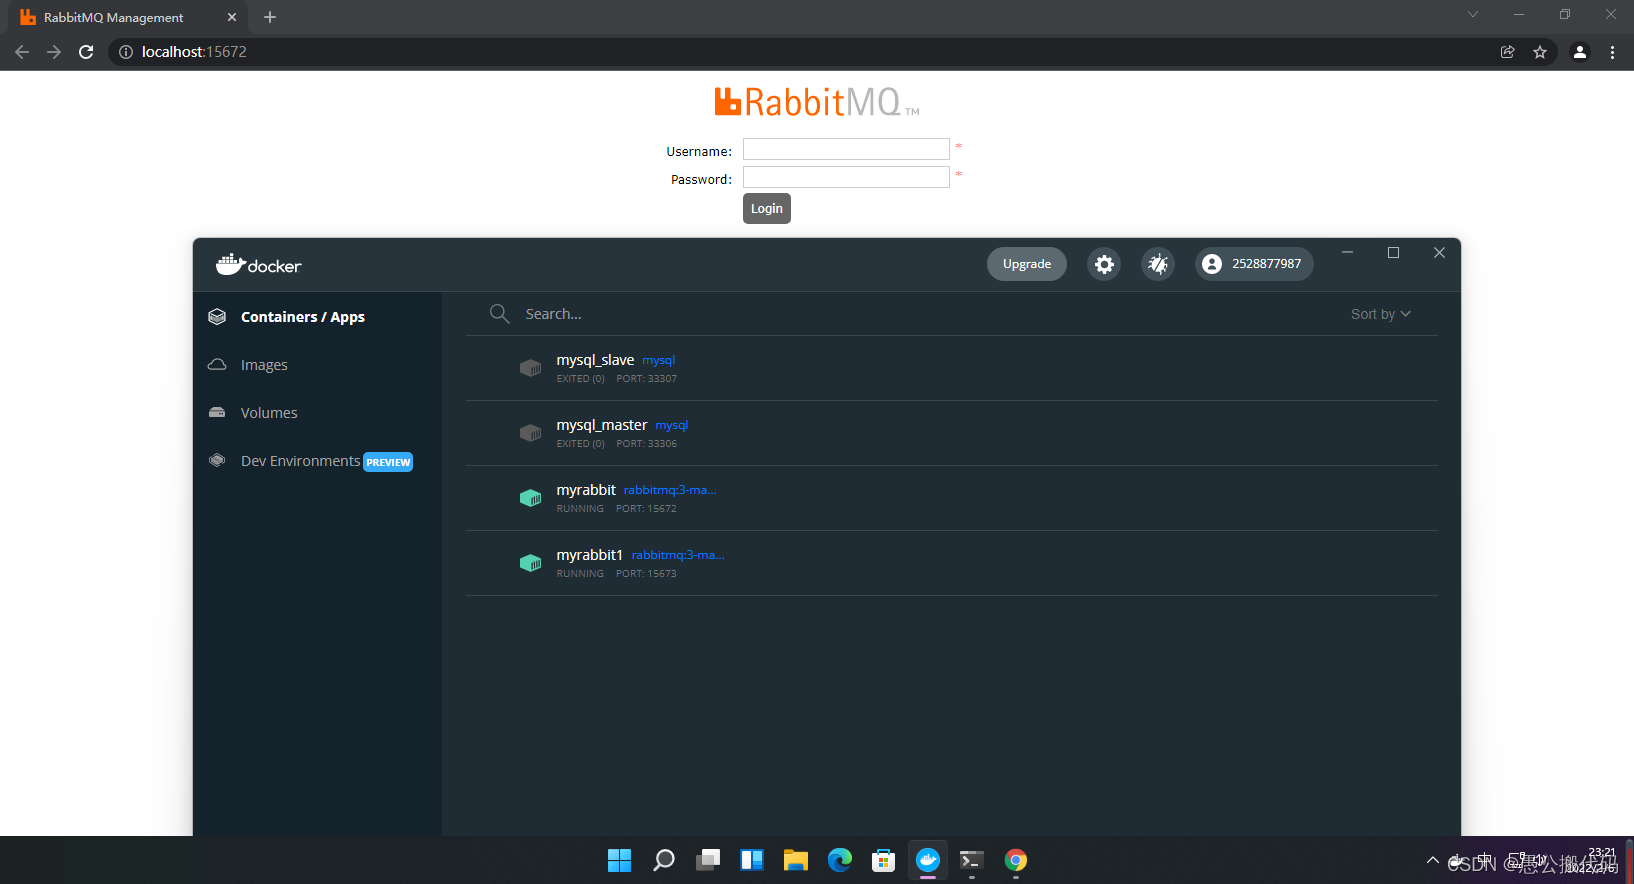Close the RabbitMQ Management tab

point(232,17)
